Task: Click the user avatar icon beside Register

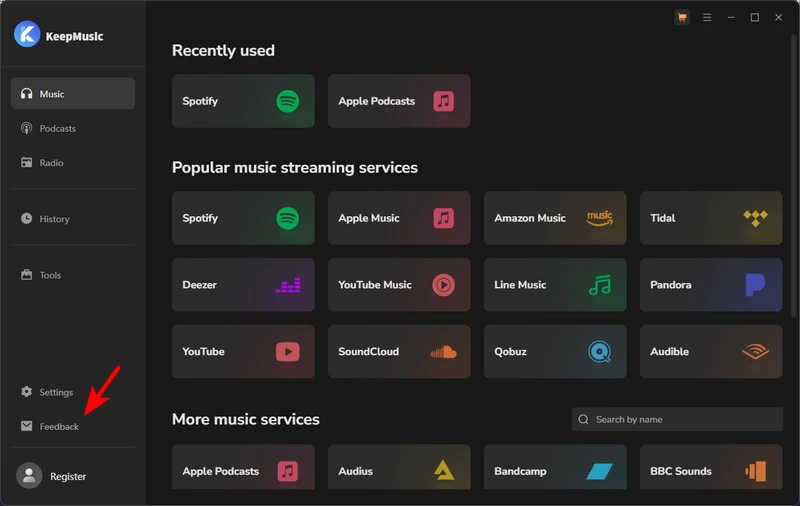Action: [29, 475]
